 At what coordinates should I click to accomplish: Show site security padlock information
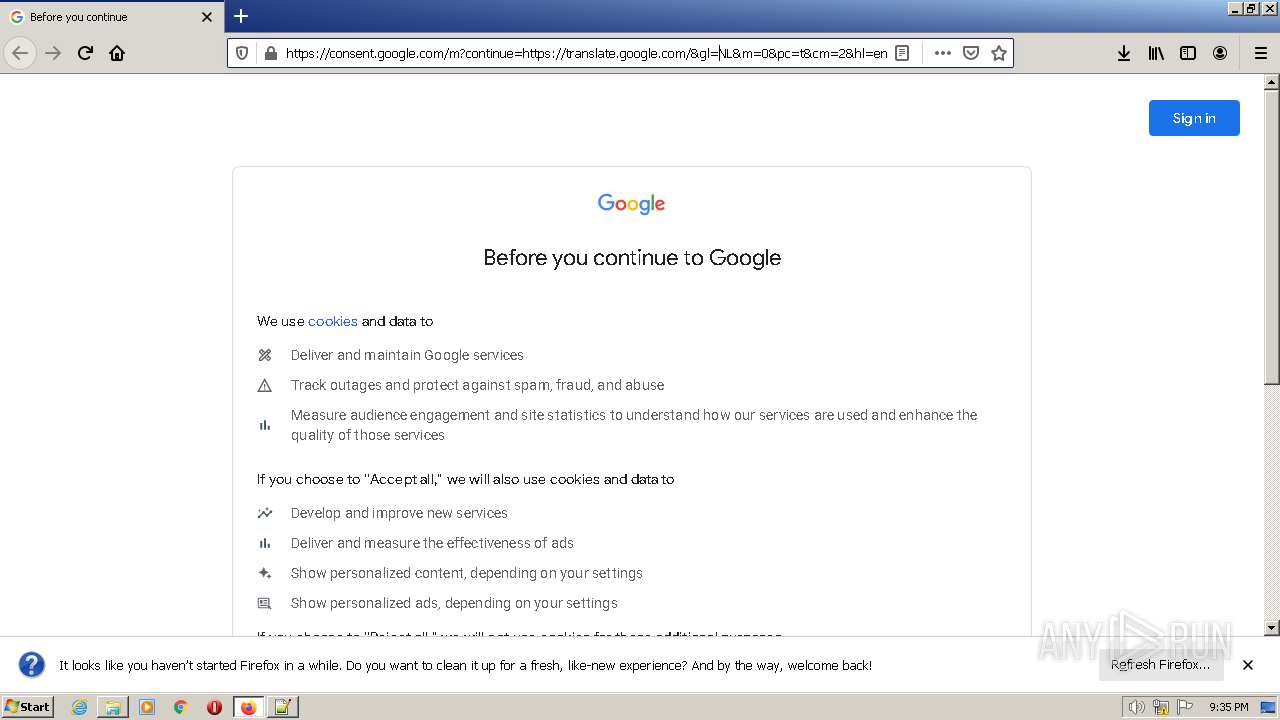(270, 53)
